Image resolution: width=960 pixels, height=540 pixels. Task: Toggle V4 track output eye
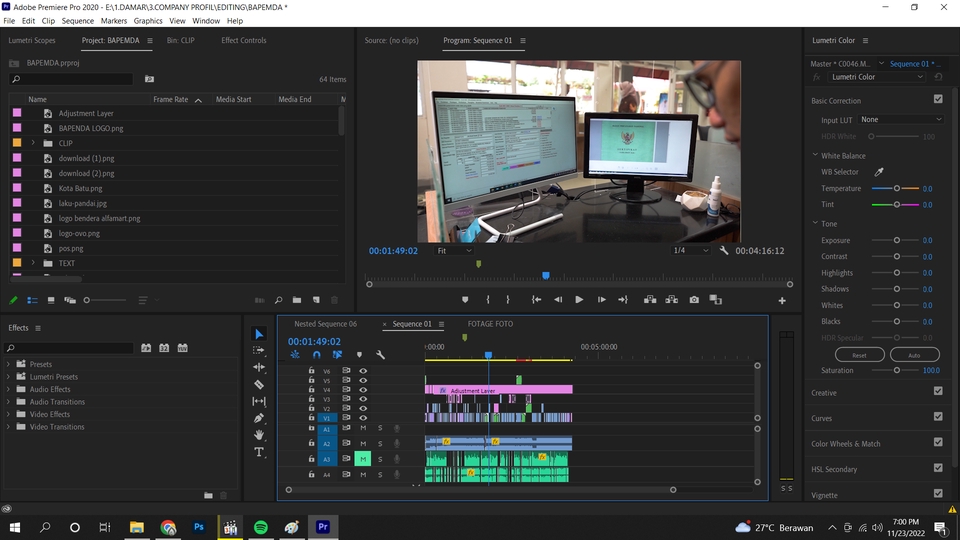(363, 389)
